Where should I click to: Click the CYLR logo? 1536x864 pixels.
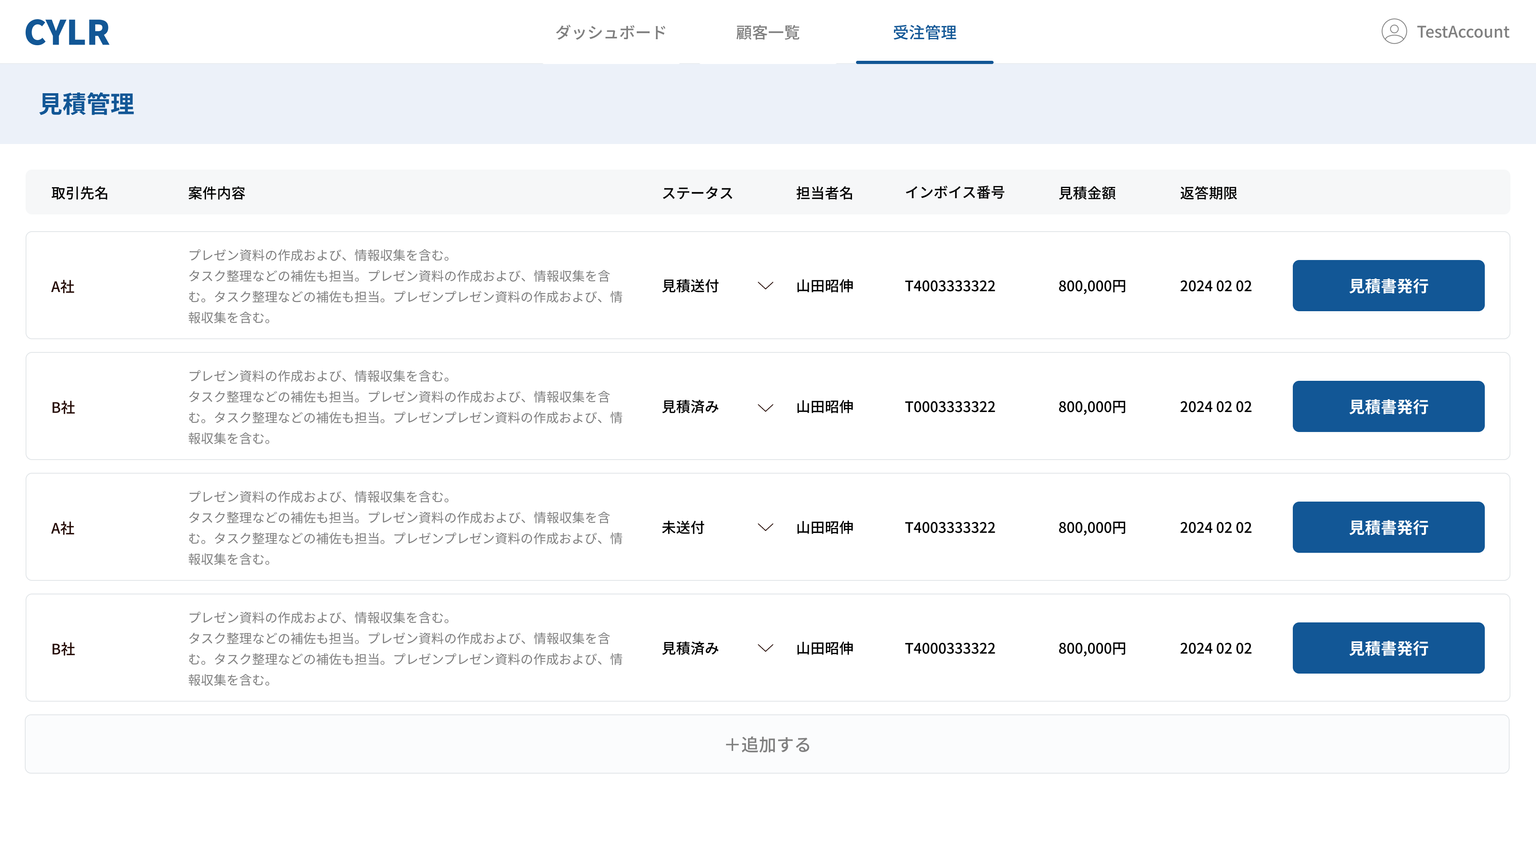pyautogui.click(x=67, y=32)
